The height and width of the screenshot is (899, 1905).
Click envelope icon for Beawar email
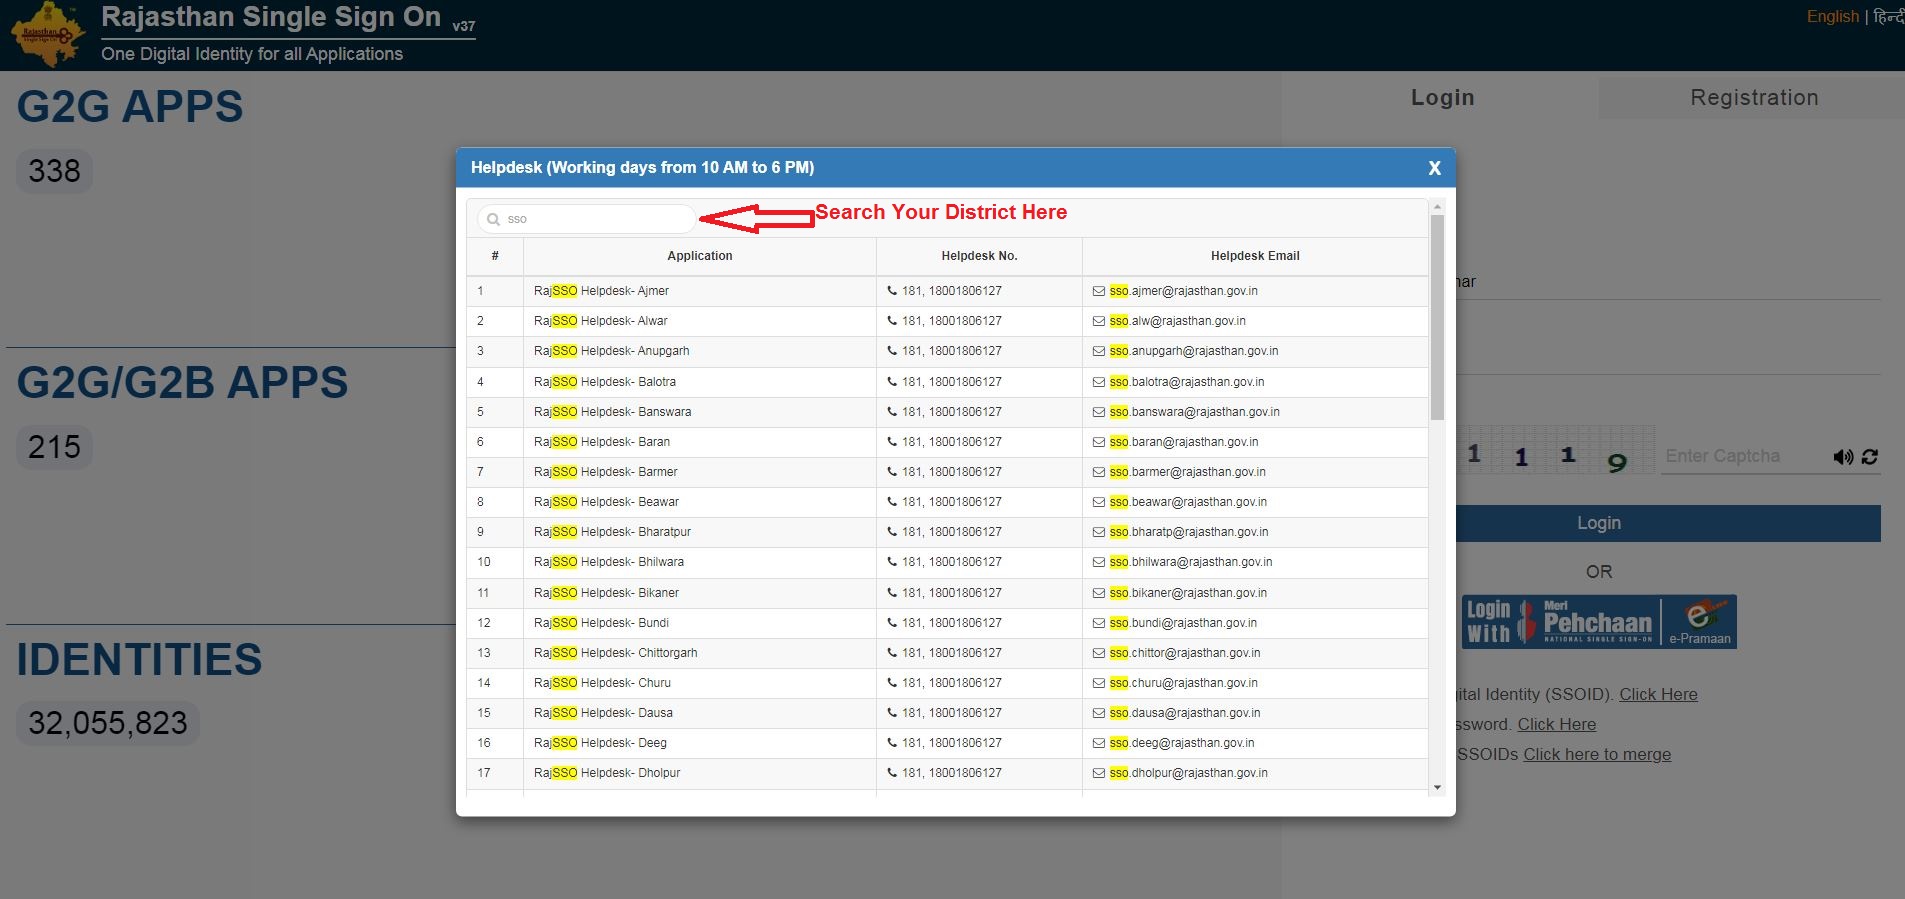click(1099, 502)
